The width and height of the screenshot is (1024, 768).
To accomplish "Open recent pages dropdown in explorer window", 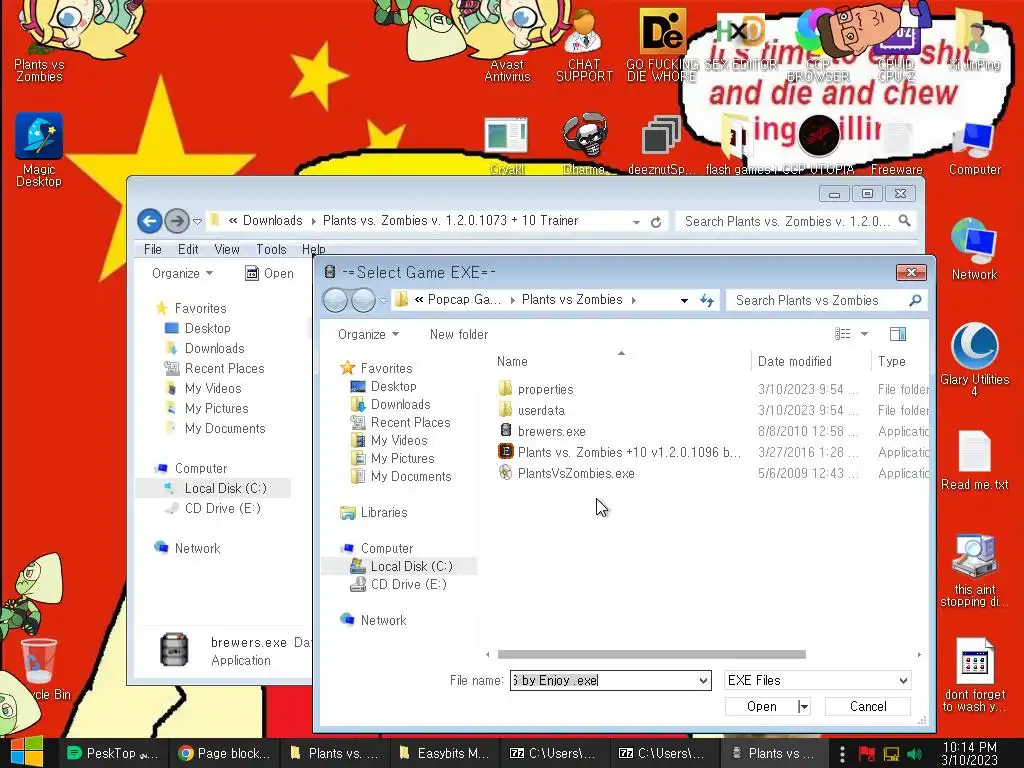I will (x=197, y=222).
